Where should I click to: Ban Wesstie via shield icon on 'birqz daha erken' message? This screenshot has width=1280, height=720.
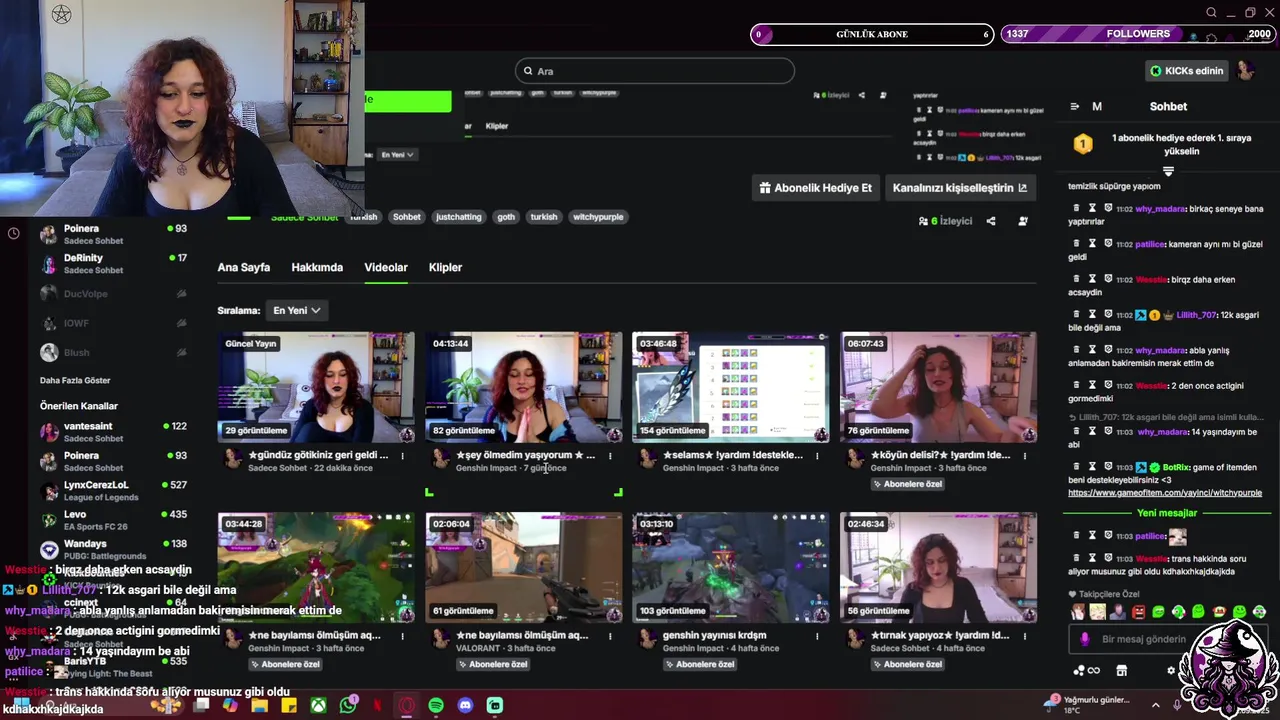click(x=1108, y=278)
